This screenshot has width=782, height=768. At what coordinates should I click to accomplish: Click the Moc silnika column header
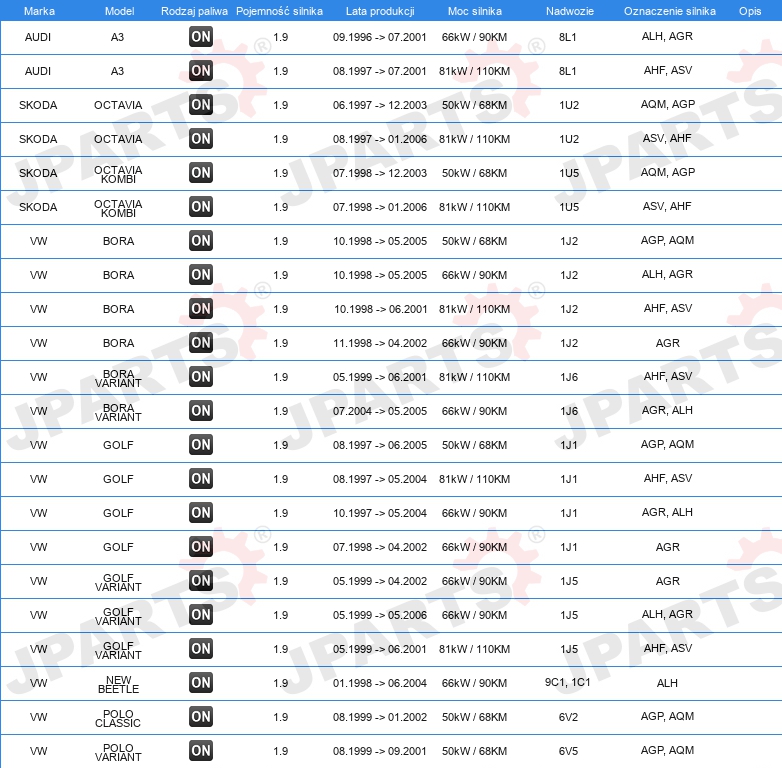pyautogui.click(x=475, y=11)
